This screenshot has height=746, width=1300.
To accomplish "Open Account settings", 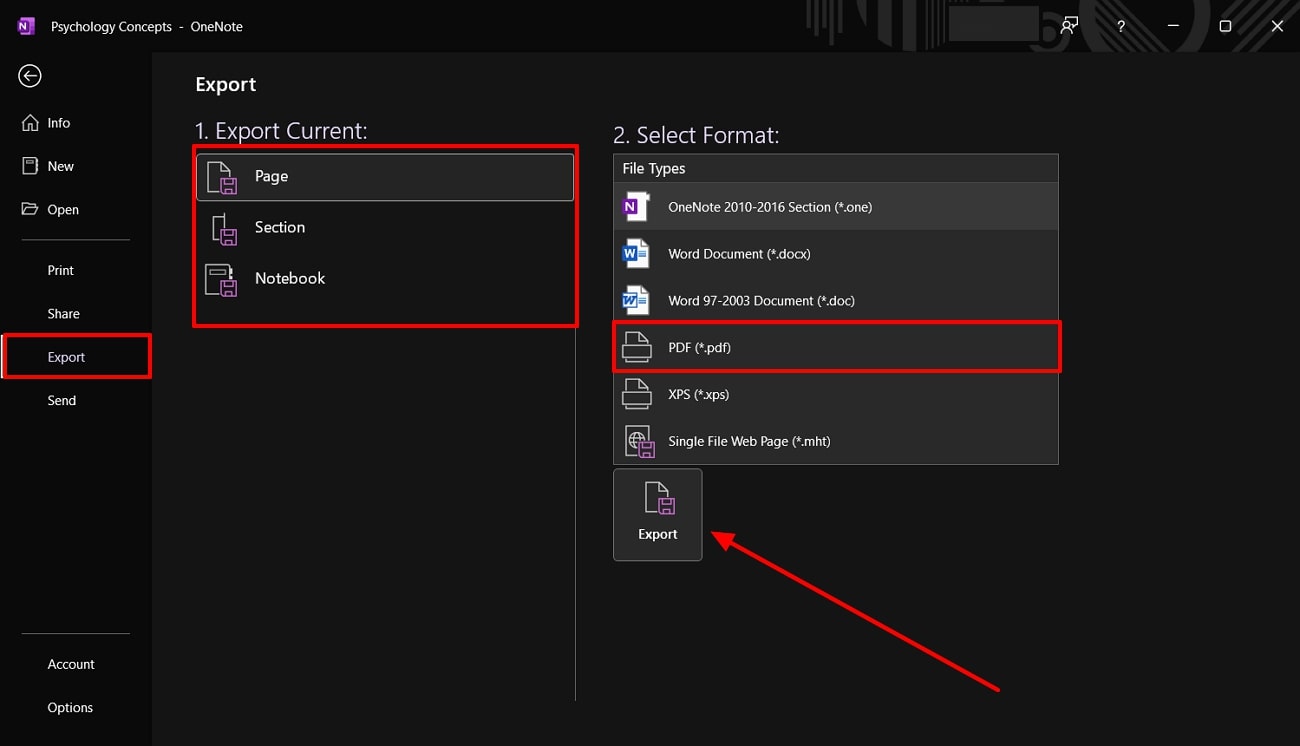I will coord(76,664).
